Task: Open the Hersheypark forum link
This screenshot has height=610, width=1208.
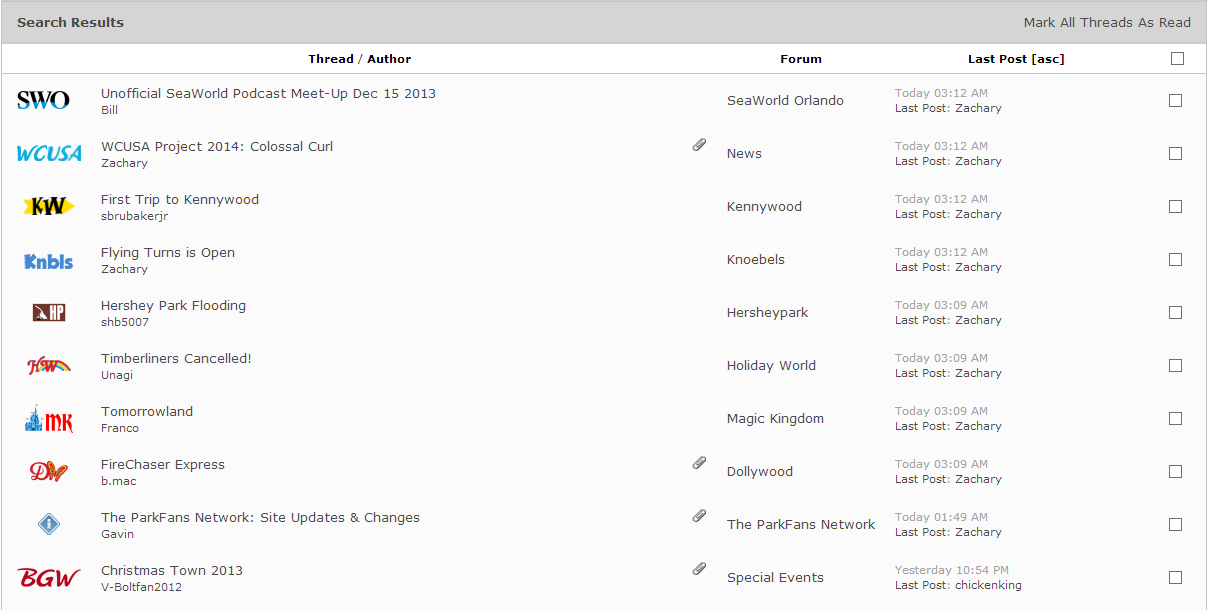Action: pos(767,313)
